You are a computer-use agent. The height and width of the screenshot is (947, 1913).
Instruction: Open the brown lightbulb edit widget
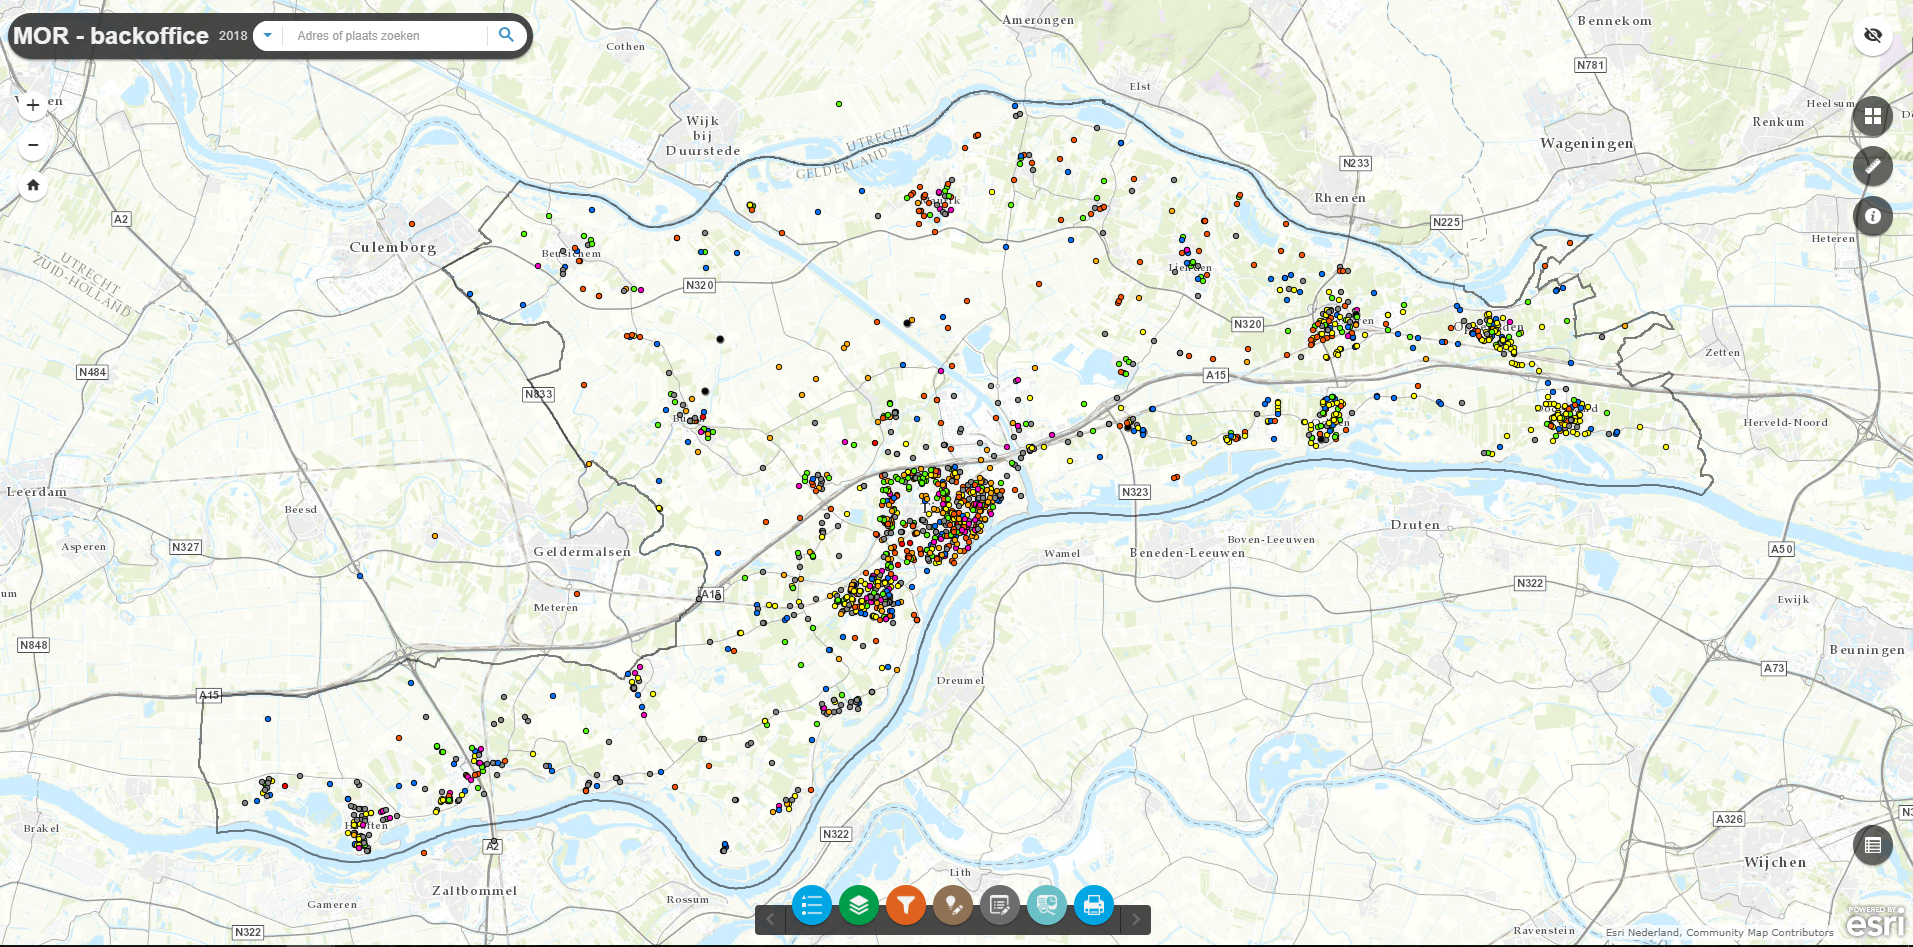coord(953,906)
